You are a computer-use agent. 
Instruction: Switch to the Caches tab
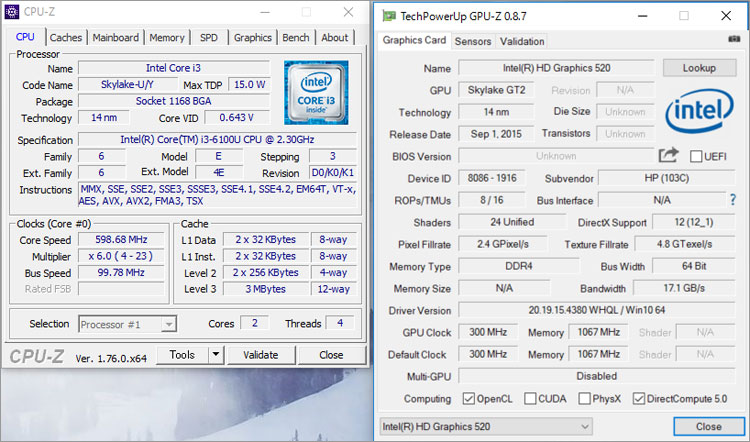(66, 37)
